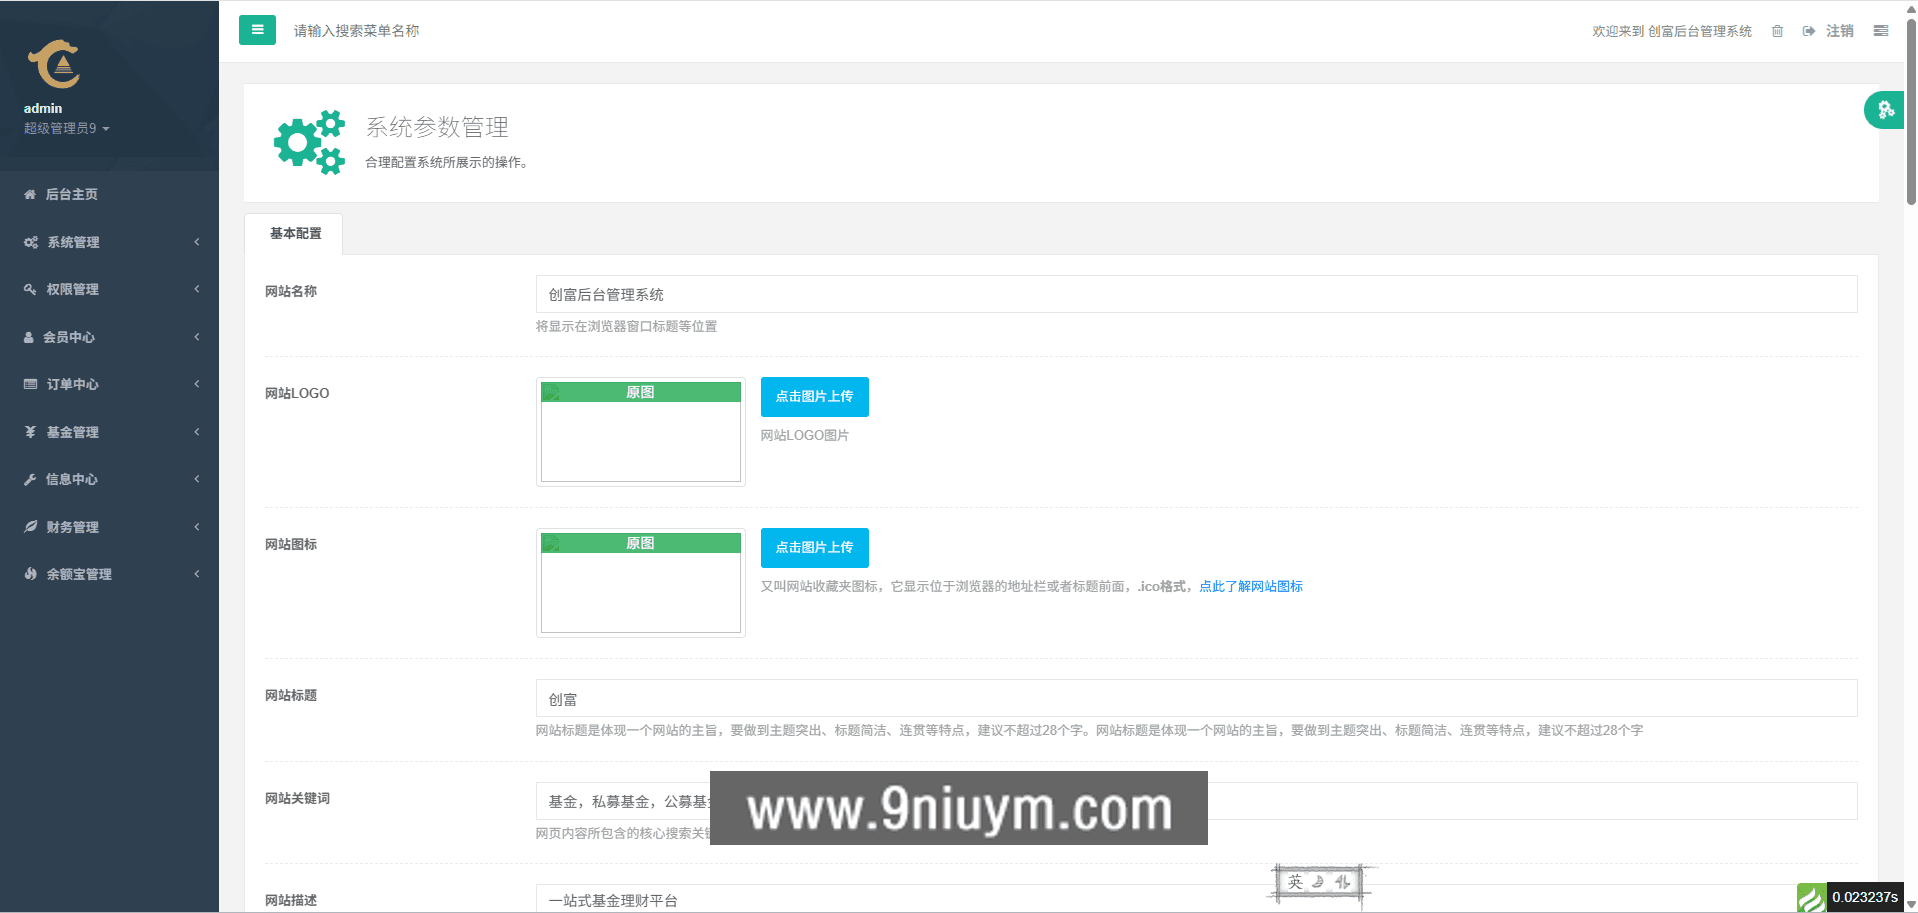Click the logout arrow icon near 注销
Screen dimensions: 1918x913
click(1808, 31)
